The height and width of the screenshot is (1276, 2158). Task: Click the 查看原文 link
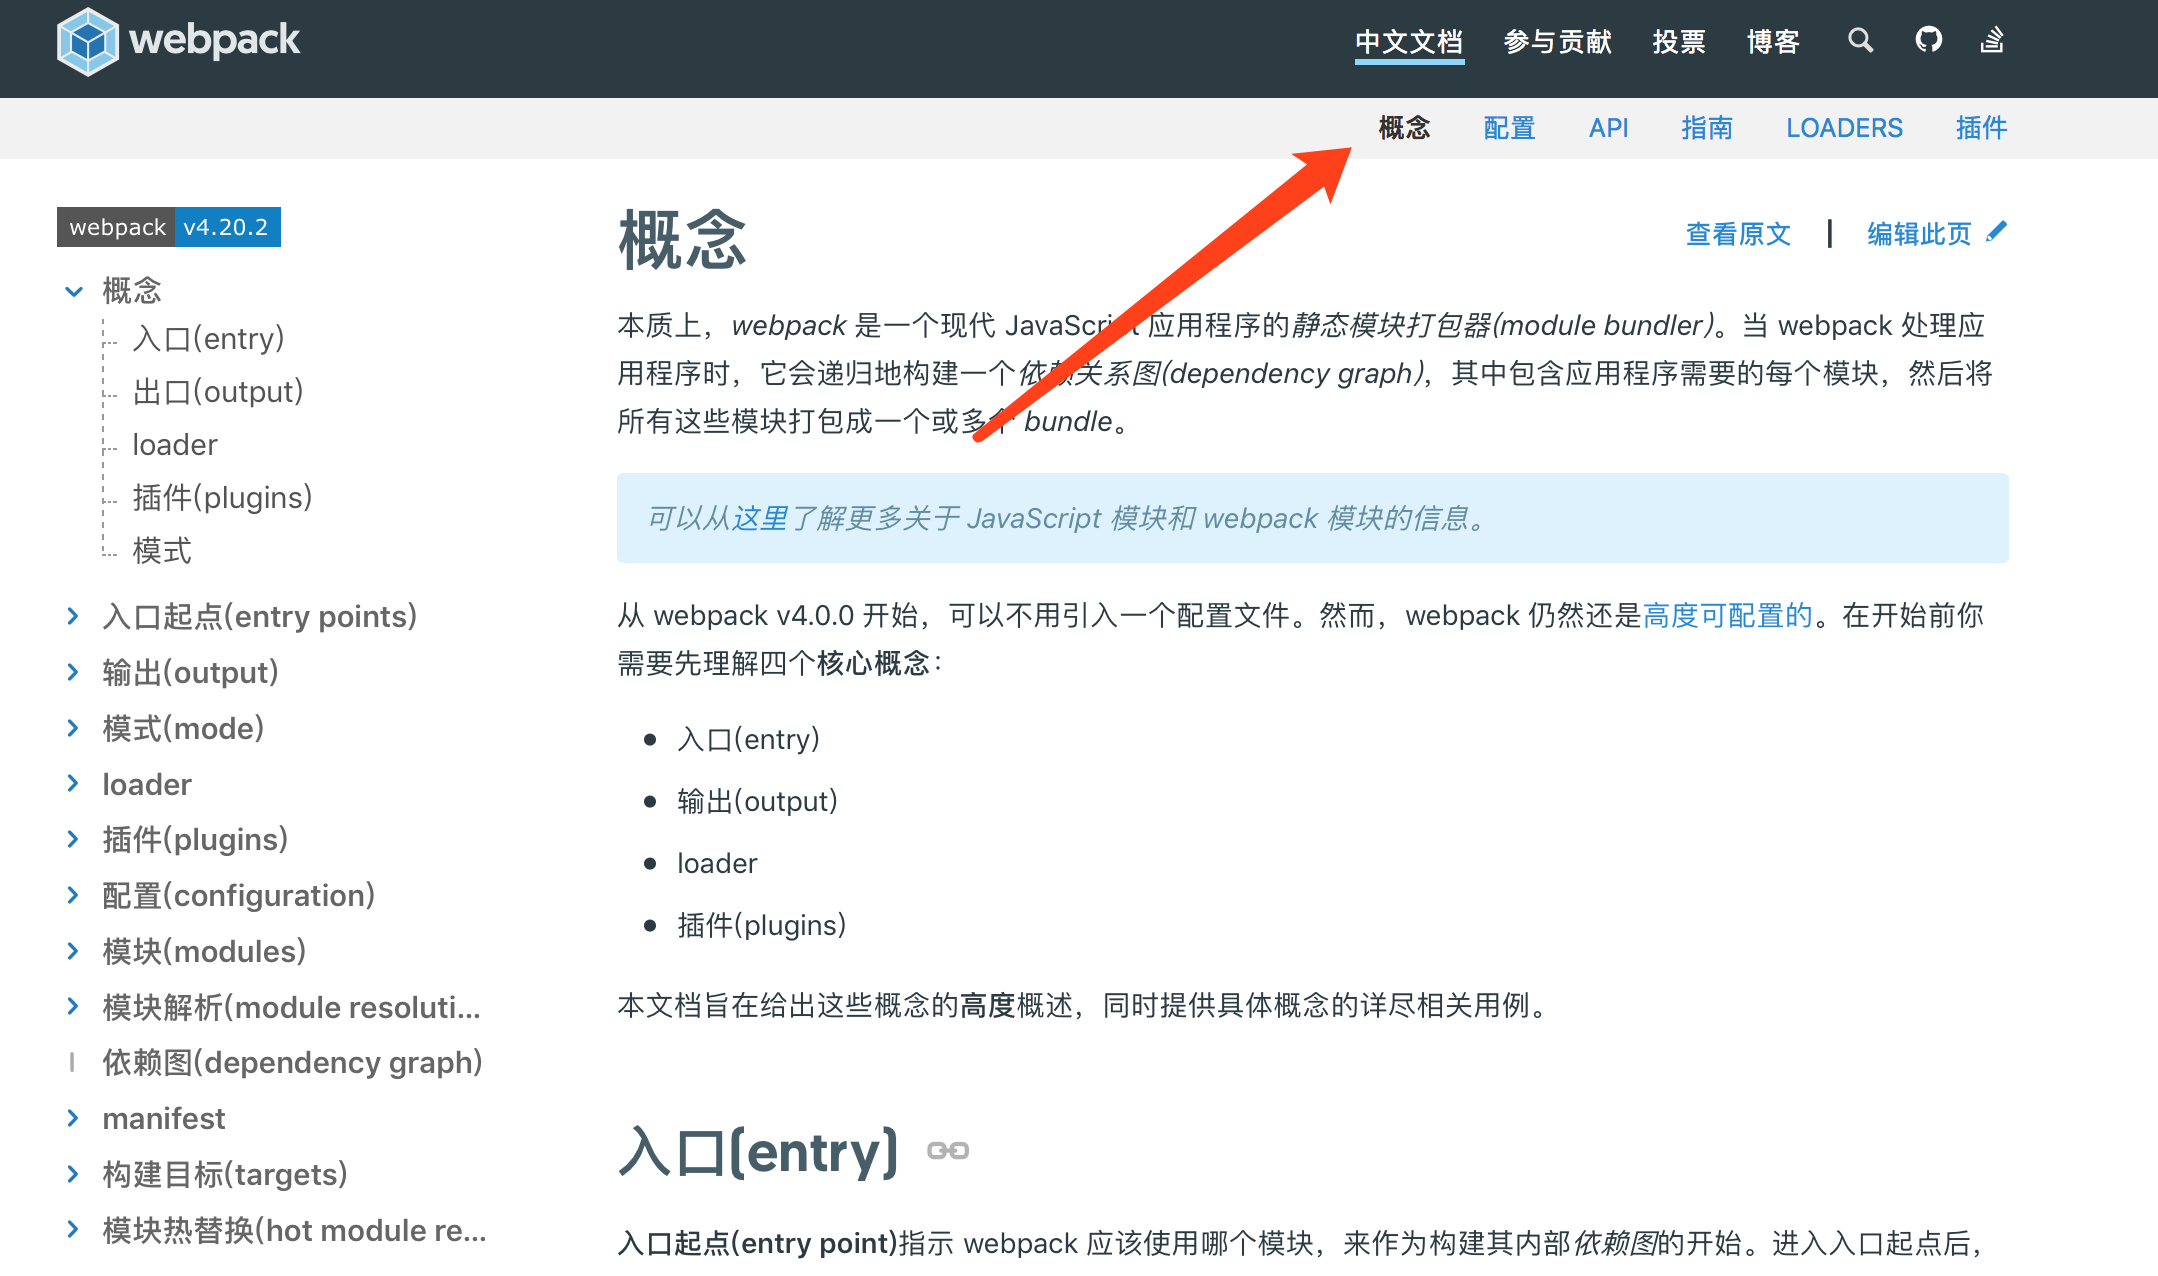click(1738, 234)
